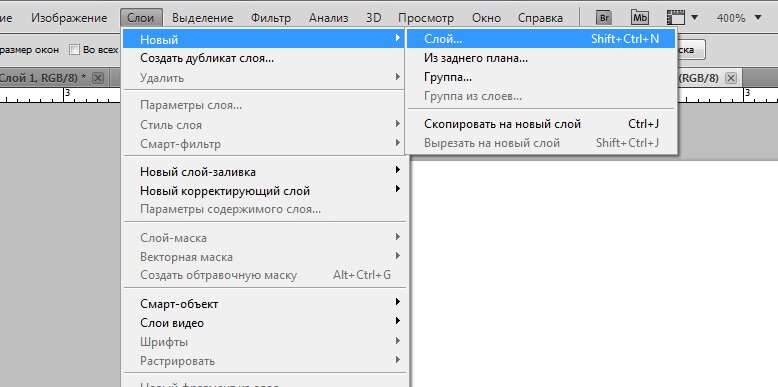Open the 400% zoom level dropdown
The height and width of the screenshot is (387, 778).
739,18
